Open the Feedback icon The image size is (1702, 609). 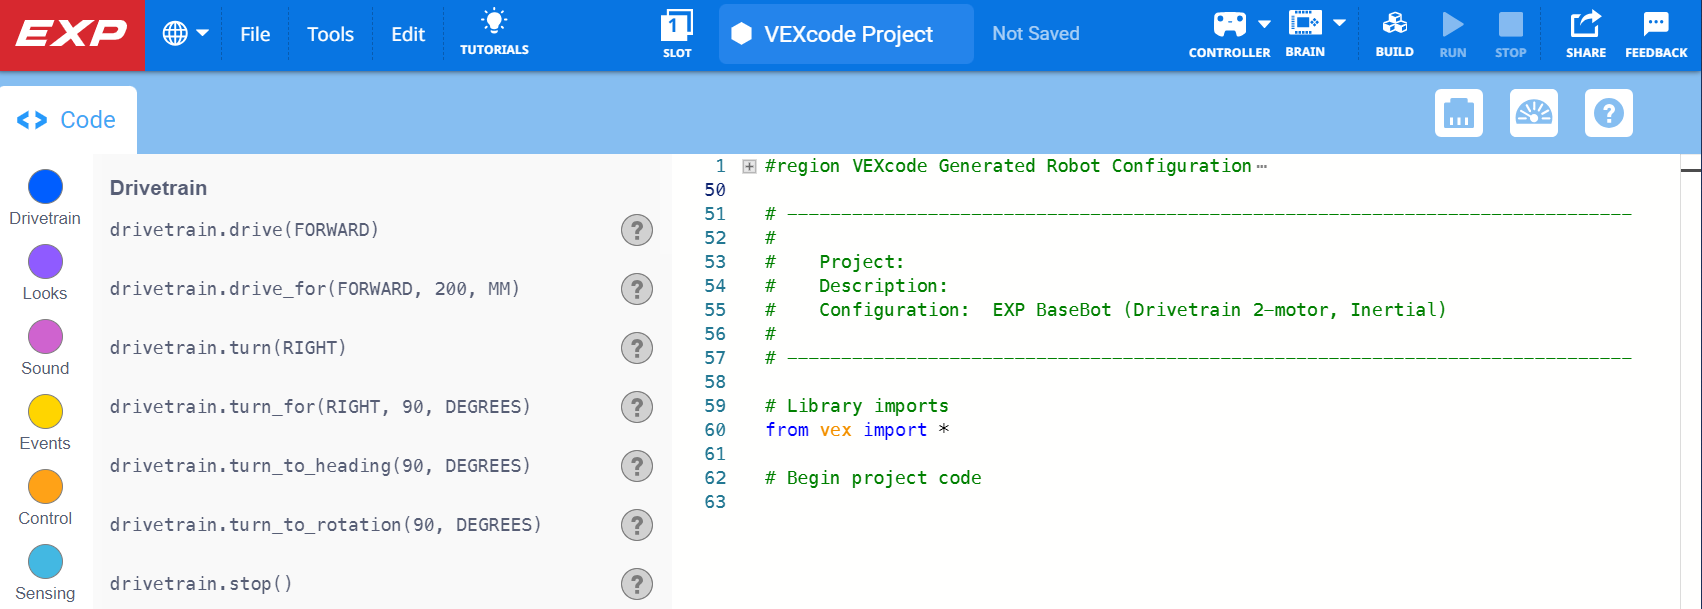click(x=1656, y=24)
